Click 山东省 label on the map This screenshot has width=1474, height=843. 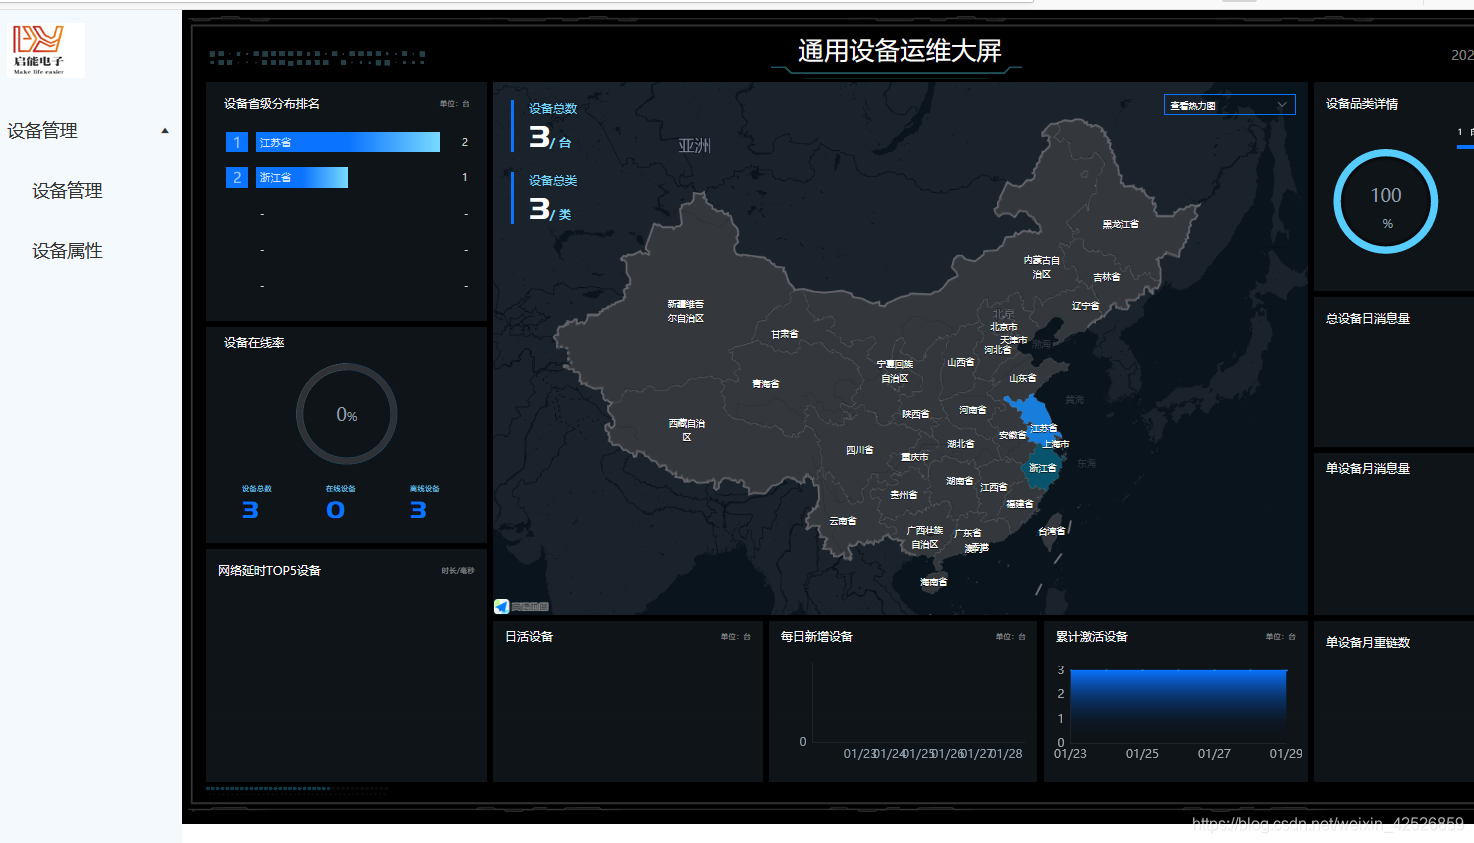(1023, 378)
